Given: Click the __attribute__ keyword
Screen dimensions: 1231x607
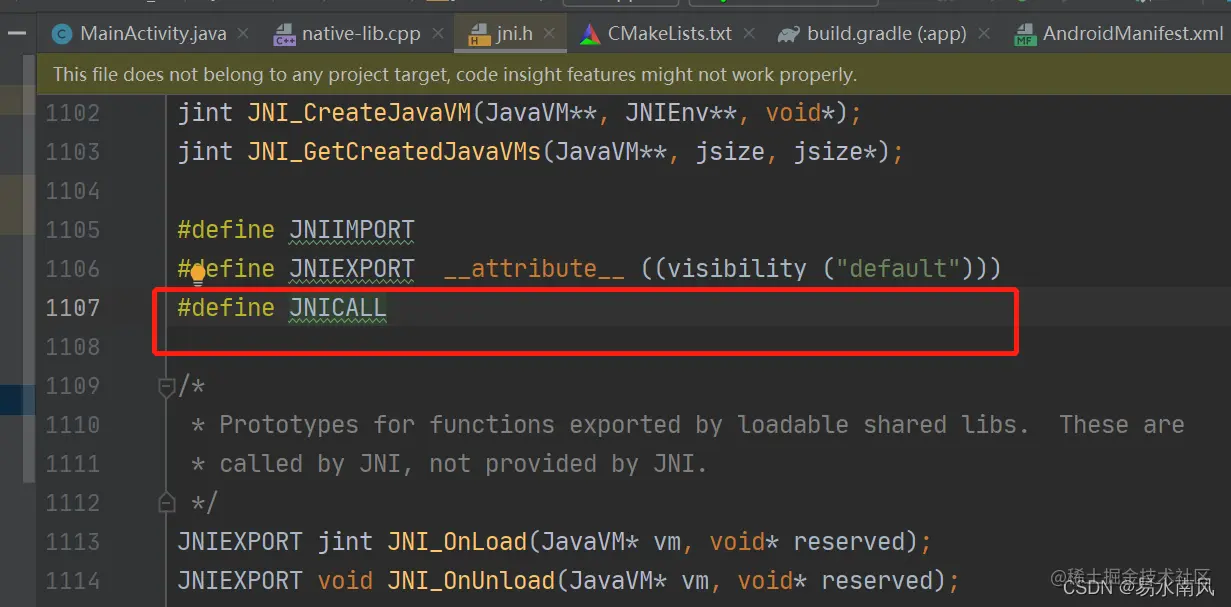Looking at the screenshot, I should coord(534,269).
